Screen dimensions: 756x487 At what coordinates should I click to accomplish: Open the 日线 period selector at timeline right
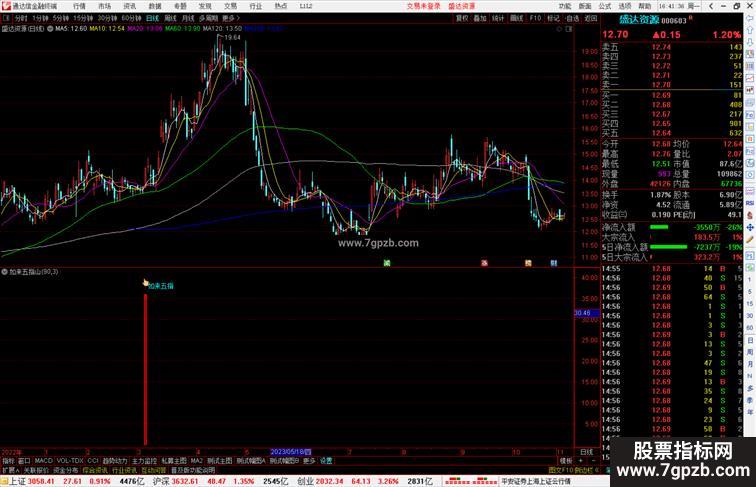click(587, 452)
